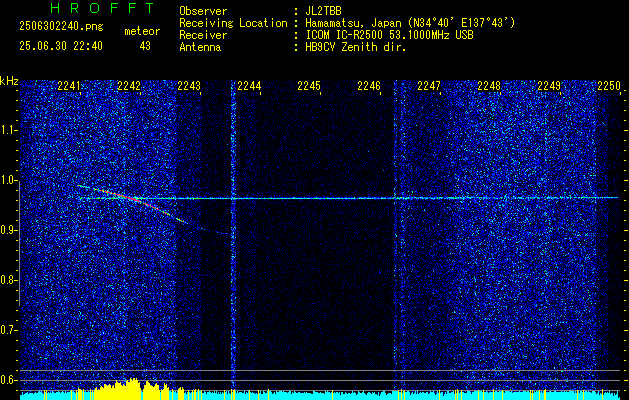Click the 2244 time marker
The height and width of the screenshot is (400, 629).
[249, 86]
